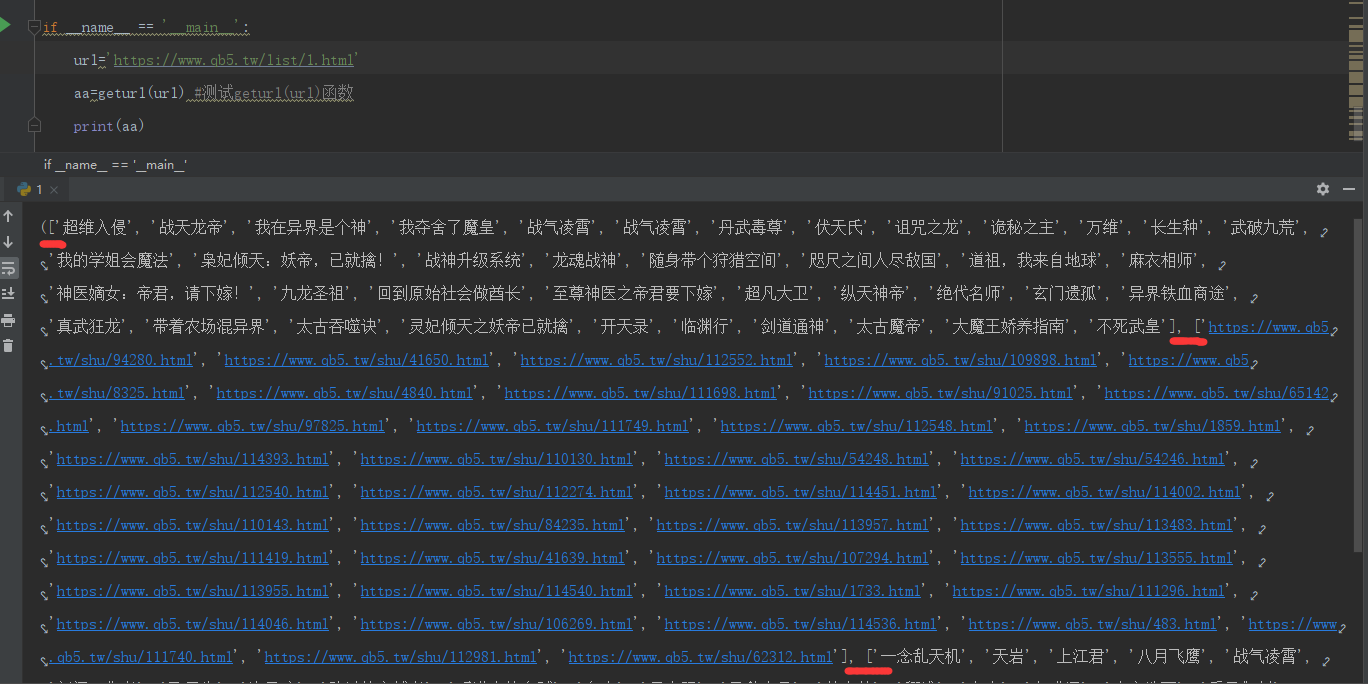Click output text '我的学姐会魔法'
Viewport: 1368px width, 684px height.
113,261
